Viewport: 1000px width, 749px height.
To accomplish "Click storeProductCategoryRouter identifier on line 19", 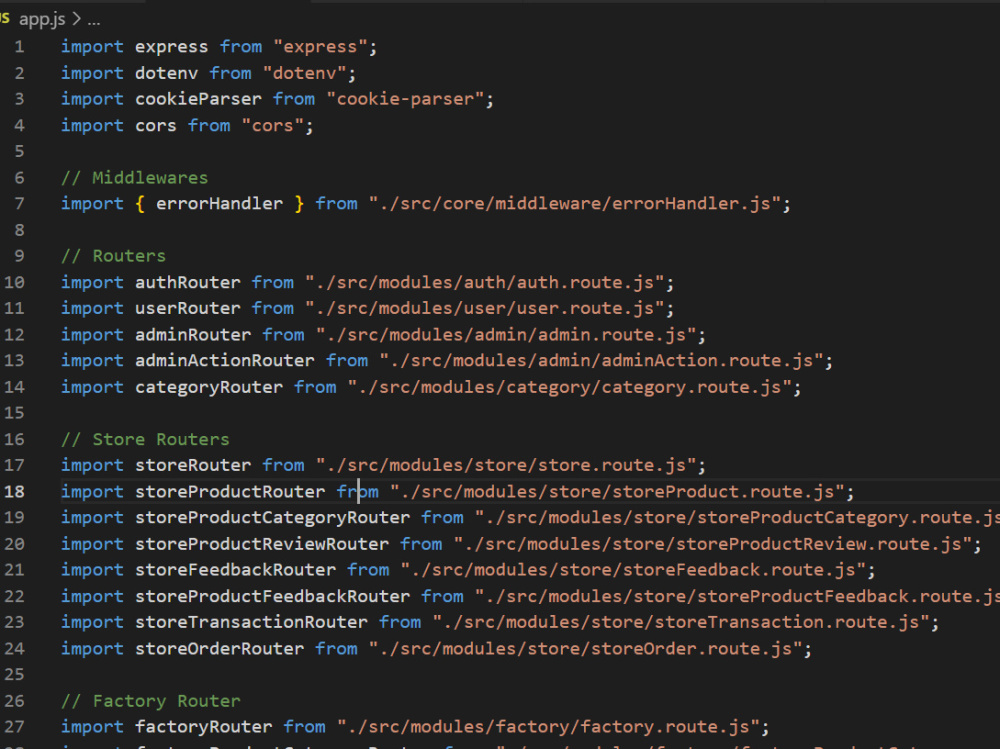I will 272,517.
